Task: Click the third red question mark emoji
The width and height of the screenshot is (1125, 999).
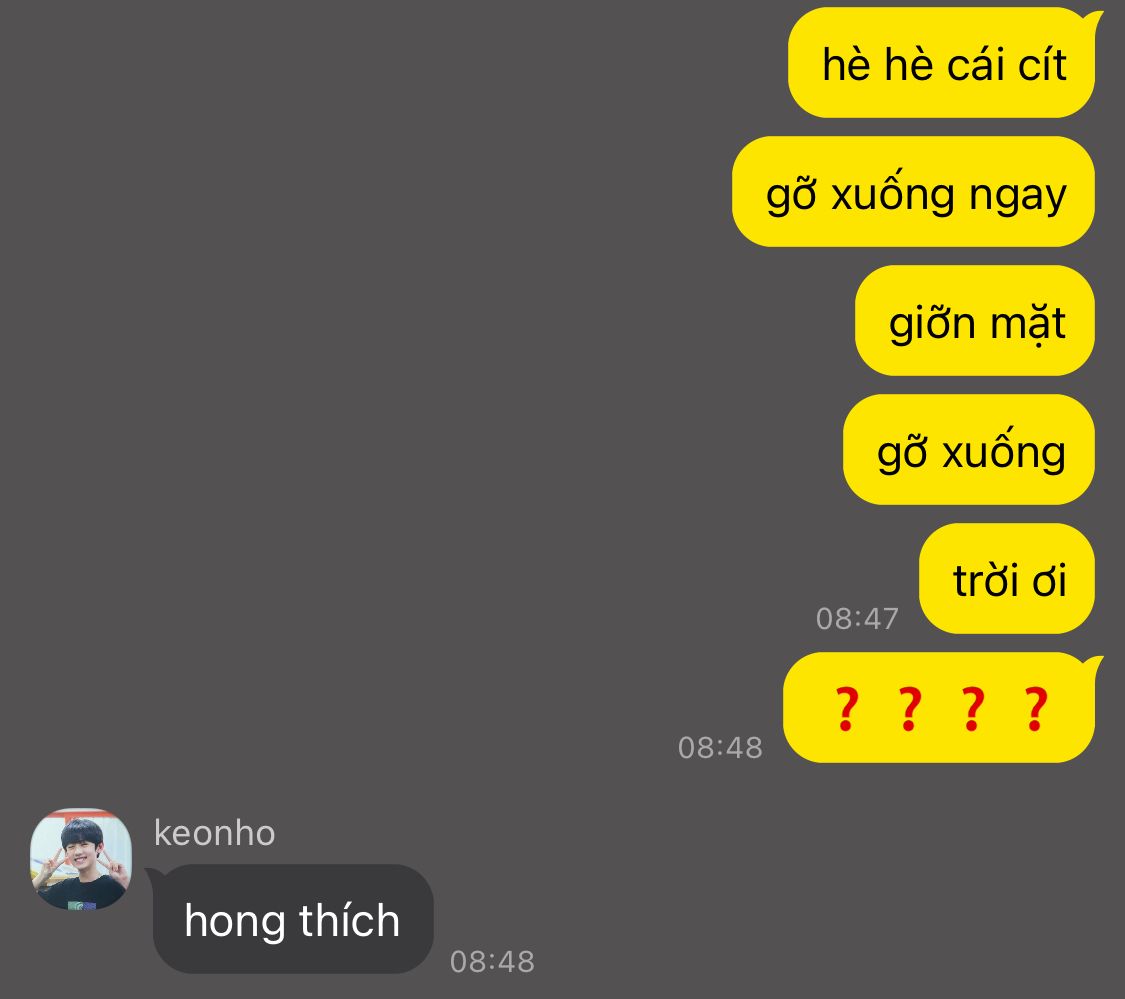Action: point(973,709)
